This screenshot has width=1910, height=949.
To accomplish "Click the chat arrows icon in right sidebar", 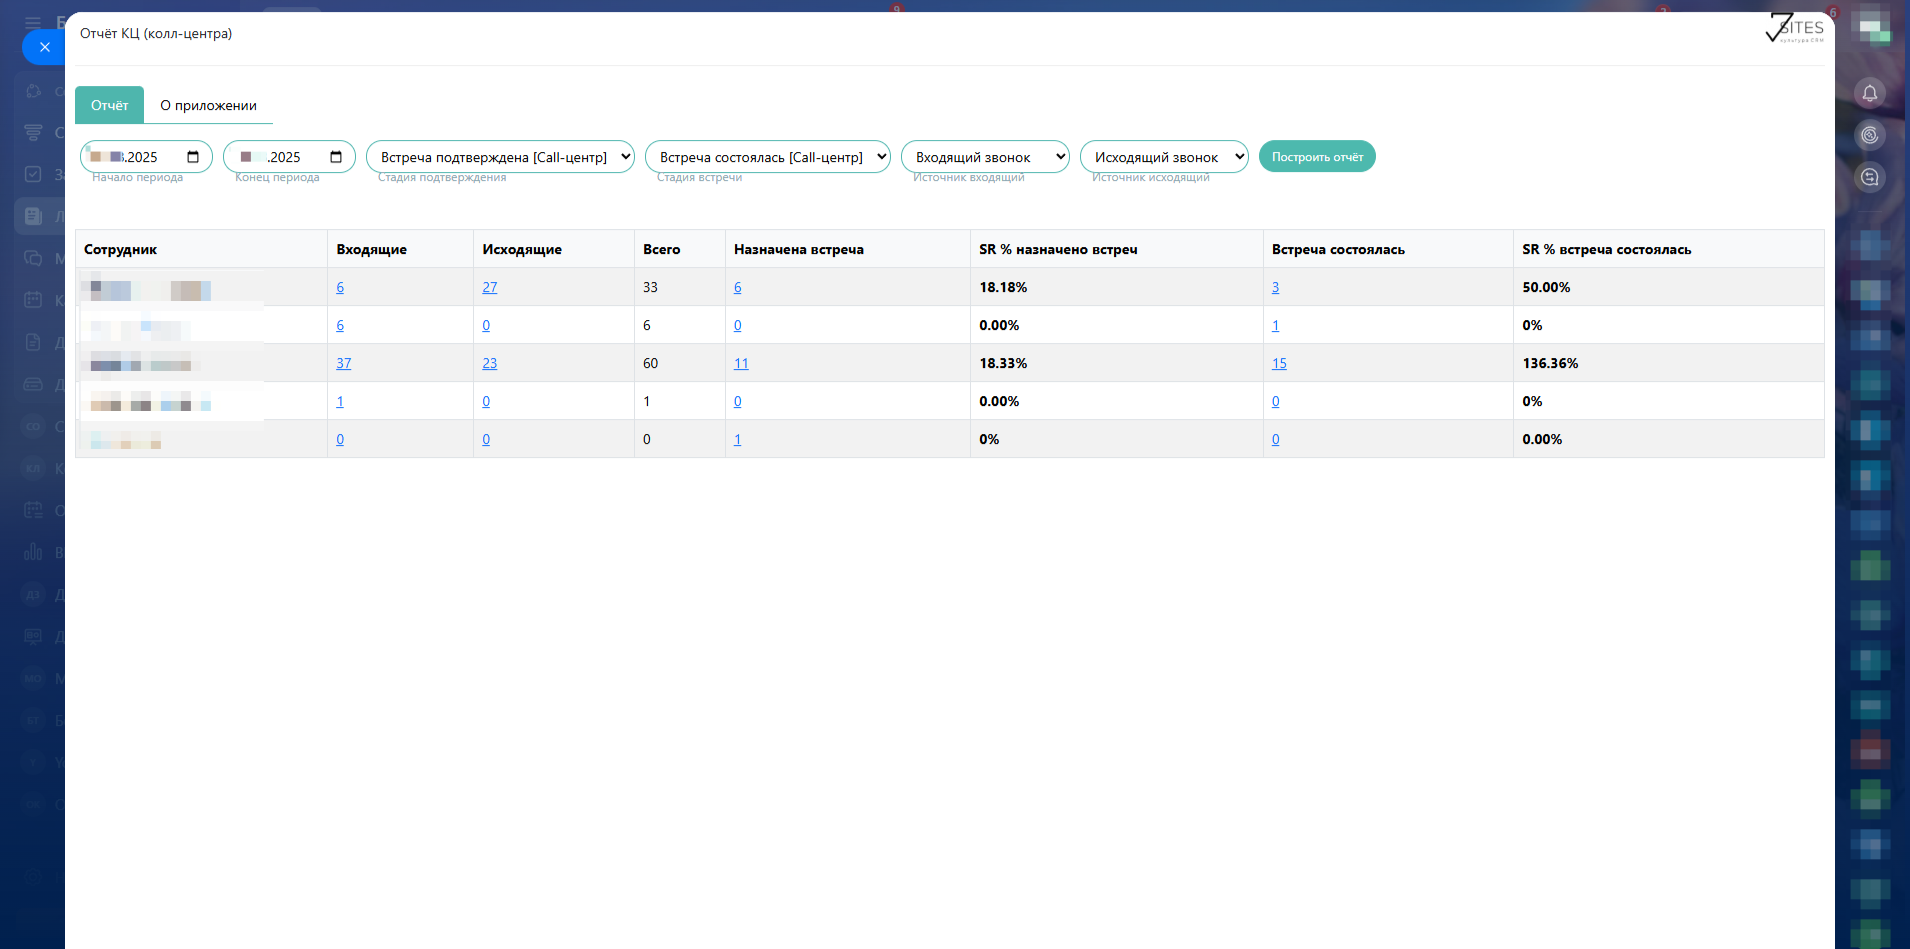I will (x=1869, y=177).
